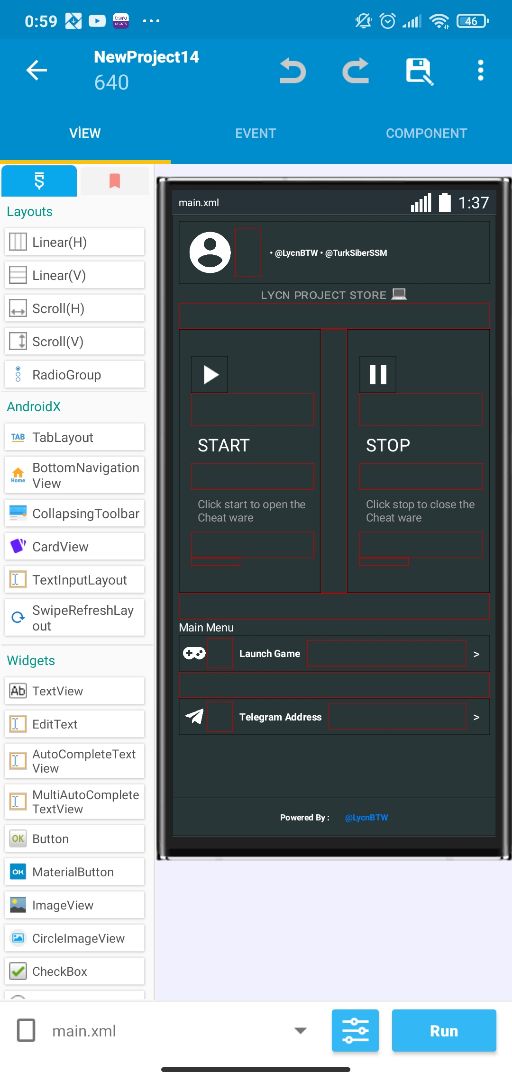The image size is (512, 1080).
Task: Select the Main Menu text
Action: click(206, 627)
